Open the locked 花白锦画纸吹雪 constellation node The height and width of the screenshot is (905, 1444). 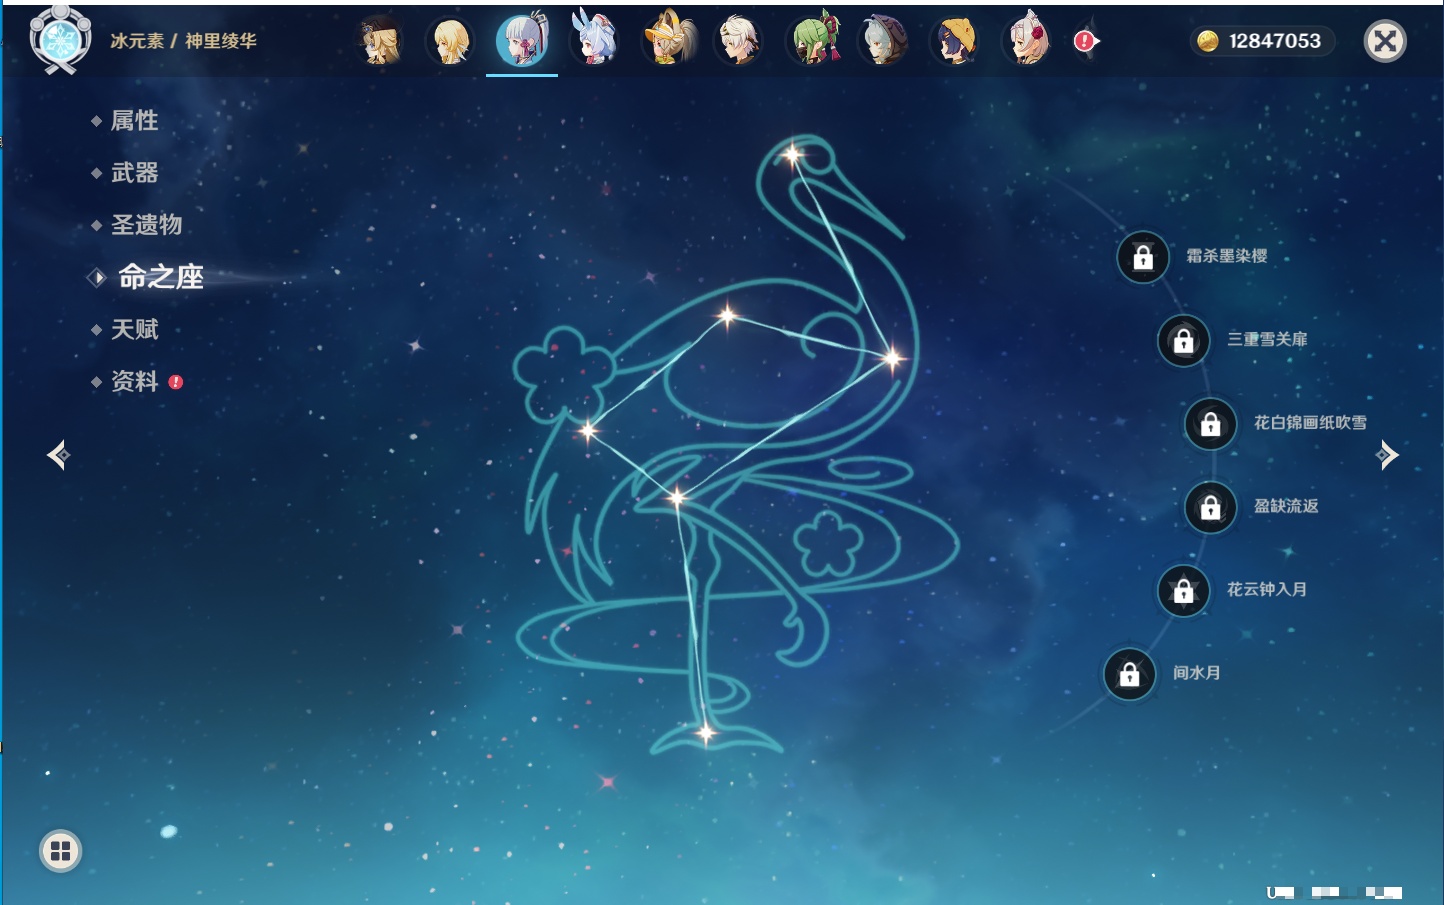tap(1210, 424)
